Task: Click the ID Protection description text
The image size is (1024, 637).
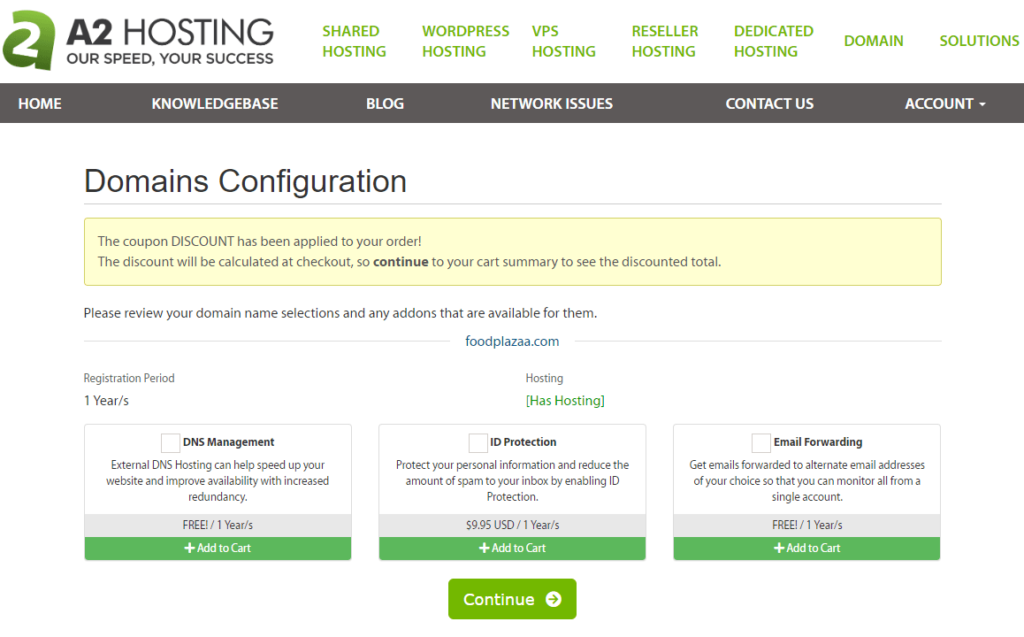Action: [x=512, y=481]
